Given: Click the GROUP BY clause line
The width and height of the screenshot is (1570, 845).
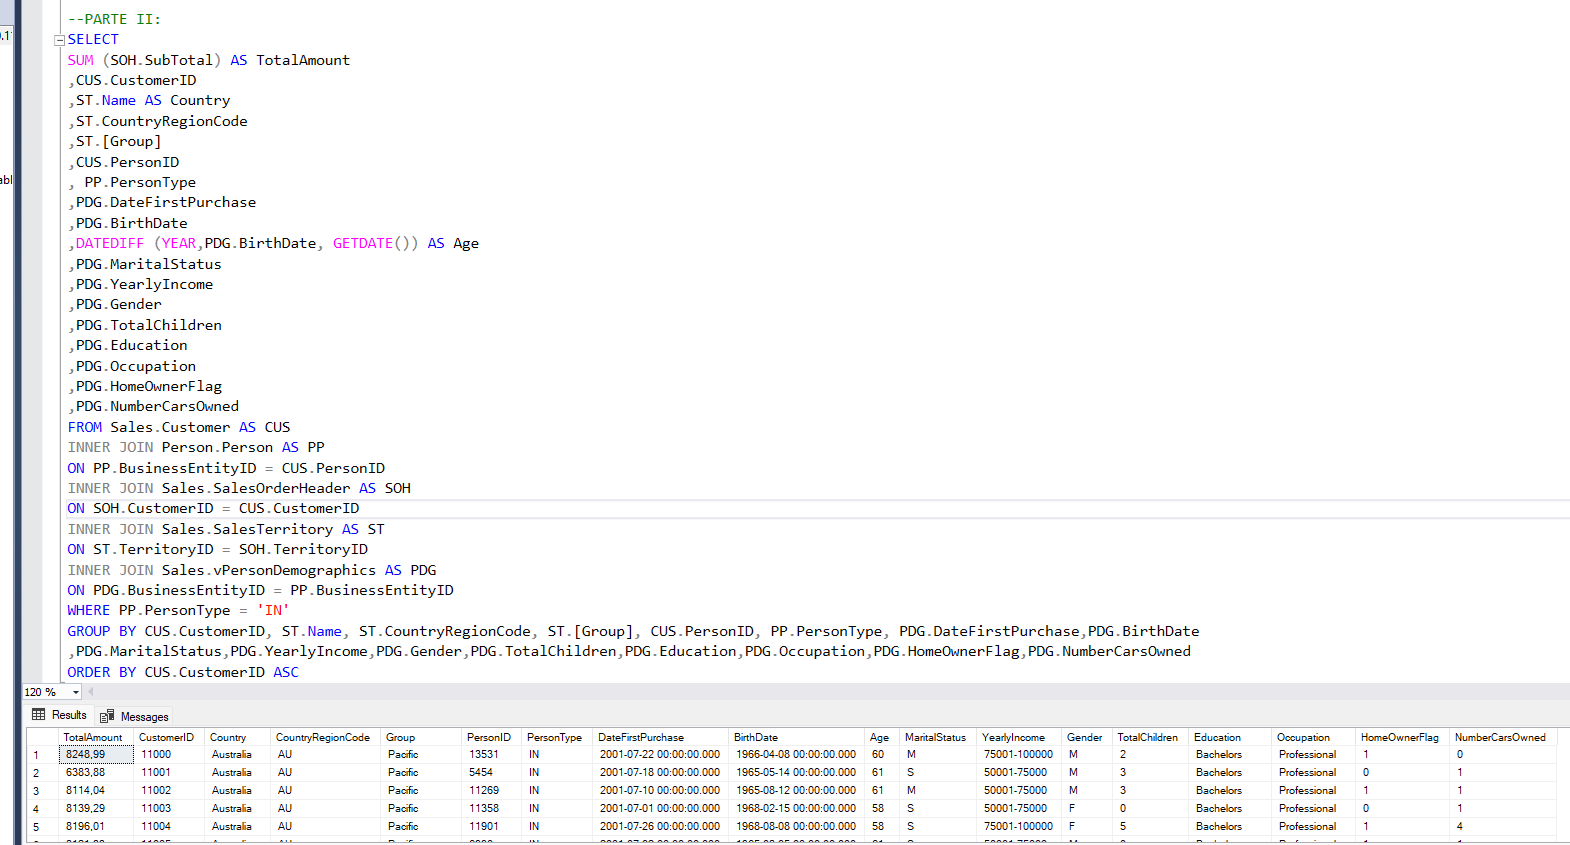Looking at the screenshot, I should tap(633, 631).
